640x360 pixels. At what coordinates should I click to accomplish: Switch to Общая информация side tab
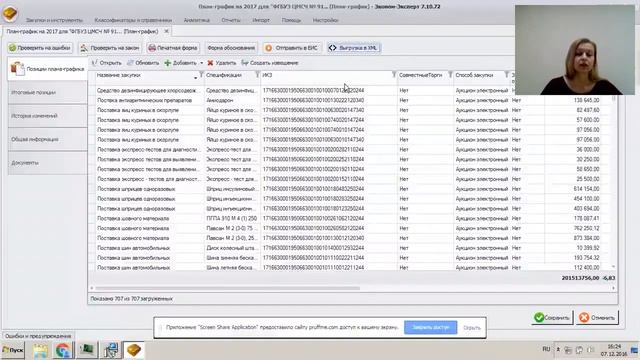pos(47,139)
